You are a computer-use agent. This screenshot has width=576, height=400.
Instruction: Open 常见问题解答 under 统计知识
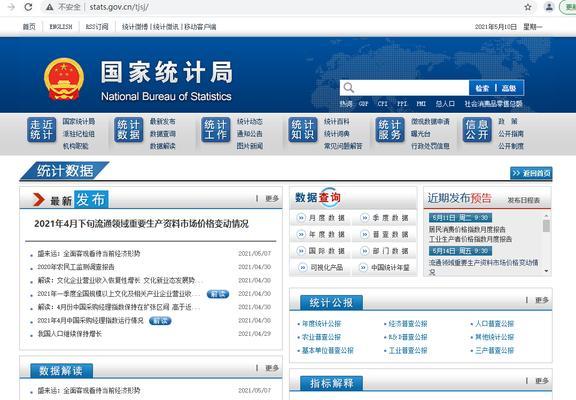343,146
